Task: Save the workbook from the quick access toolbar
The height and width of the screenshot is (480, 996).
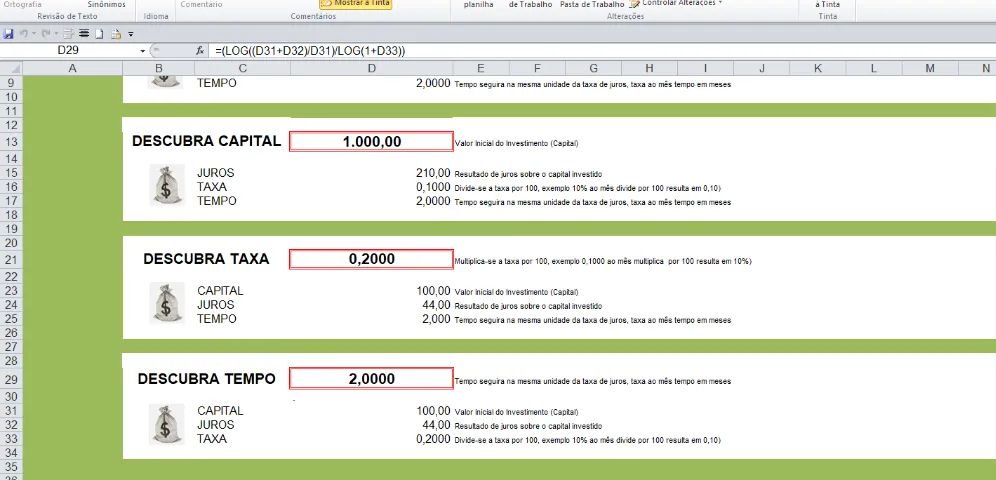Action: (x=8, y=34)
